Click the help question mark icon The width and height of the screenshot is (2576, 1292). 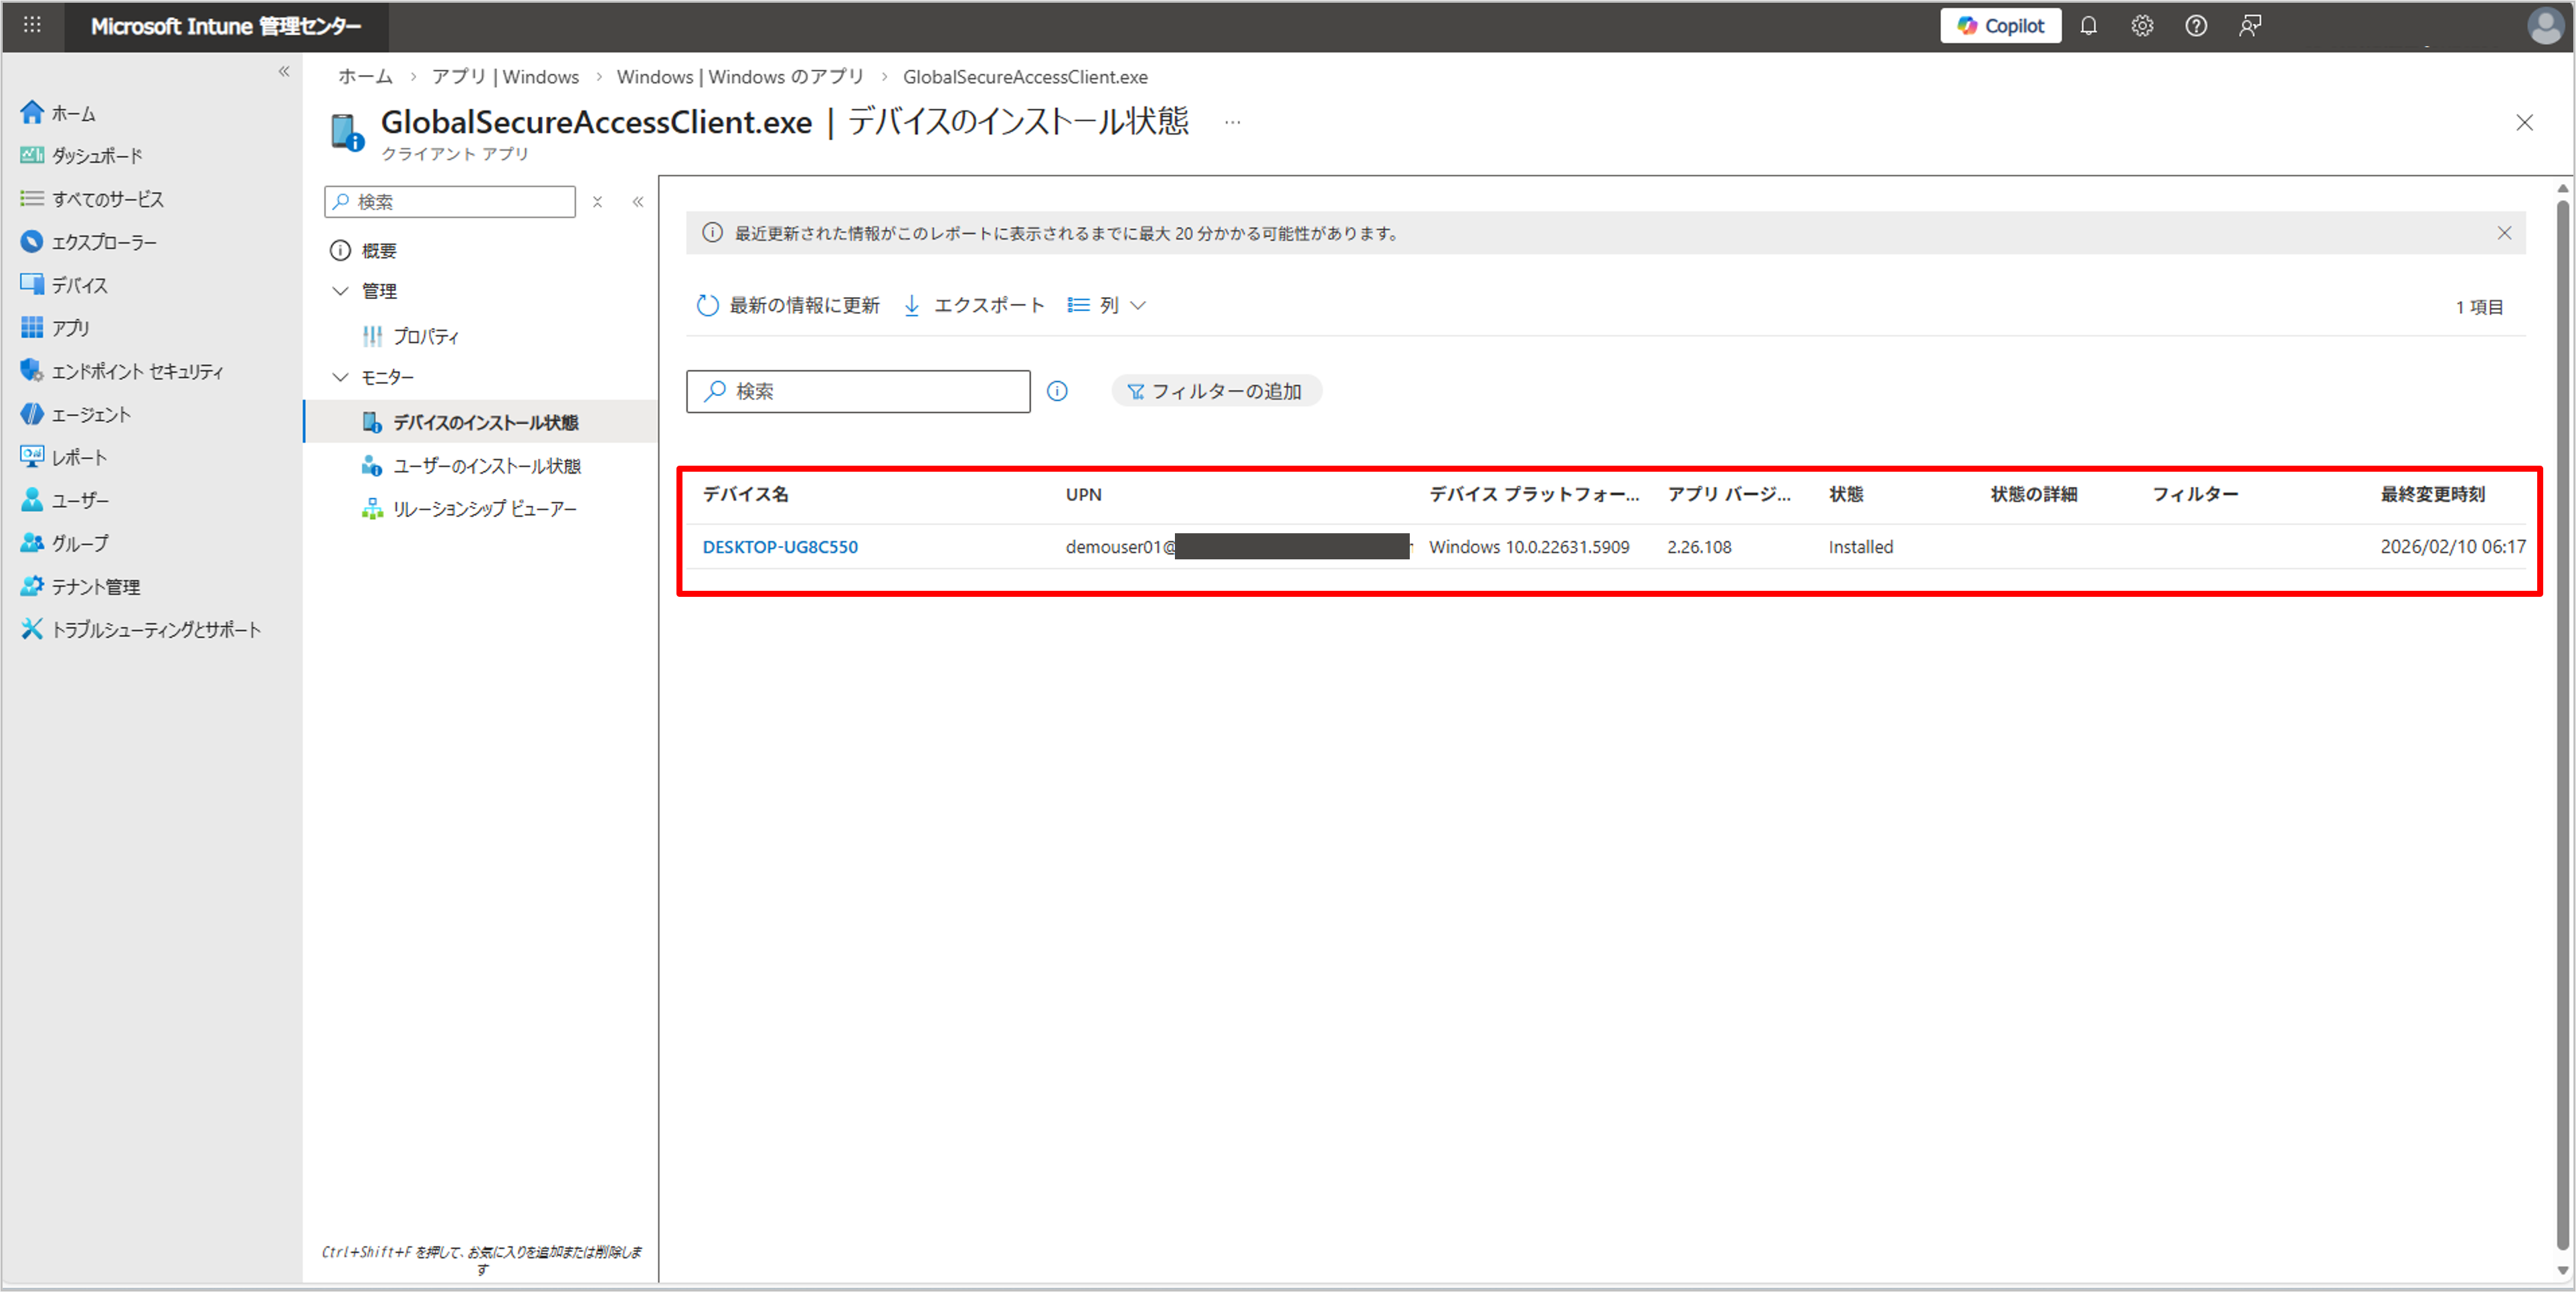[x=2195, y=26]
